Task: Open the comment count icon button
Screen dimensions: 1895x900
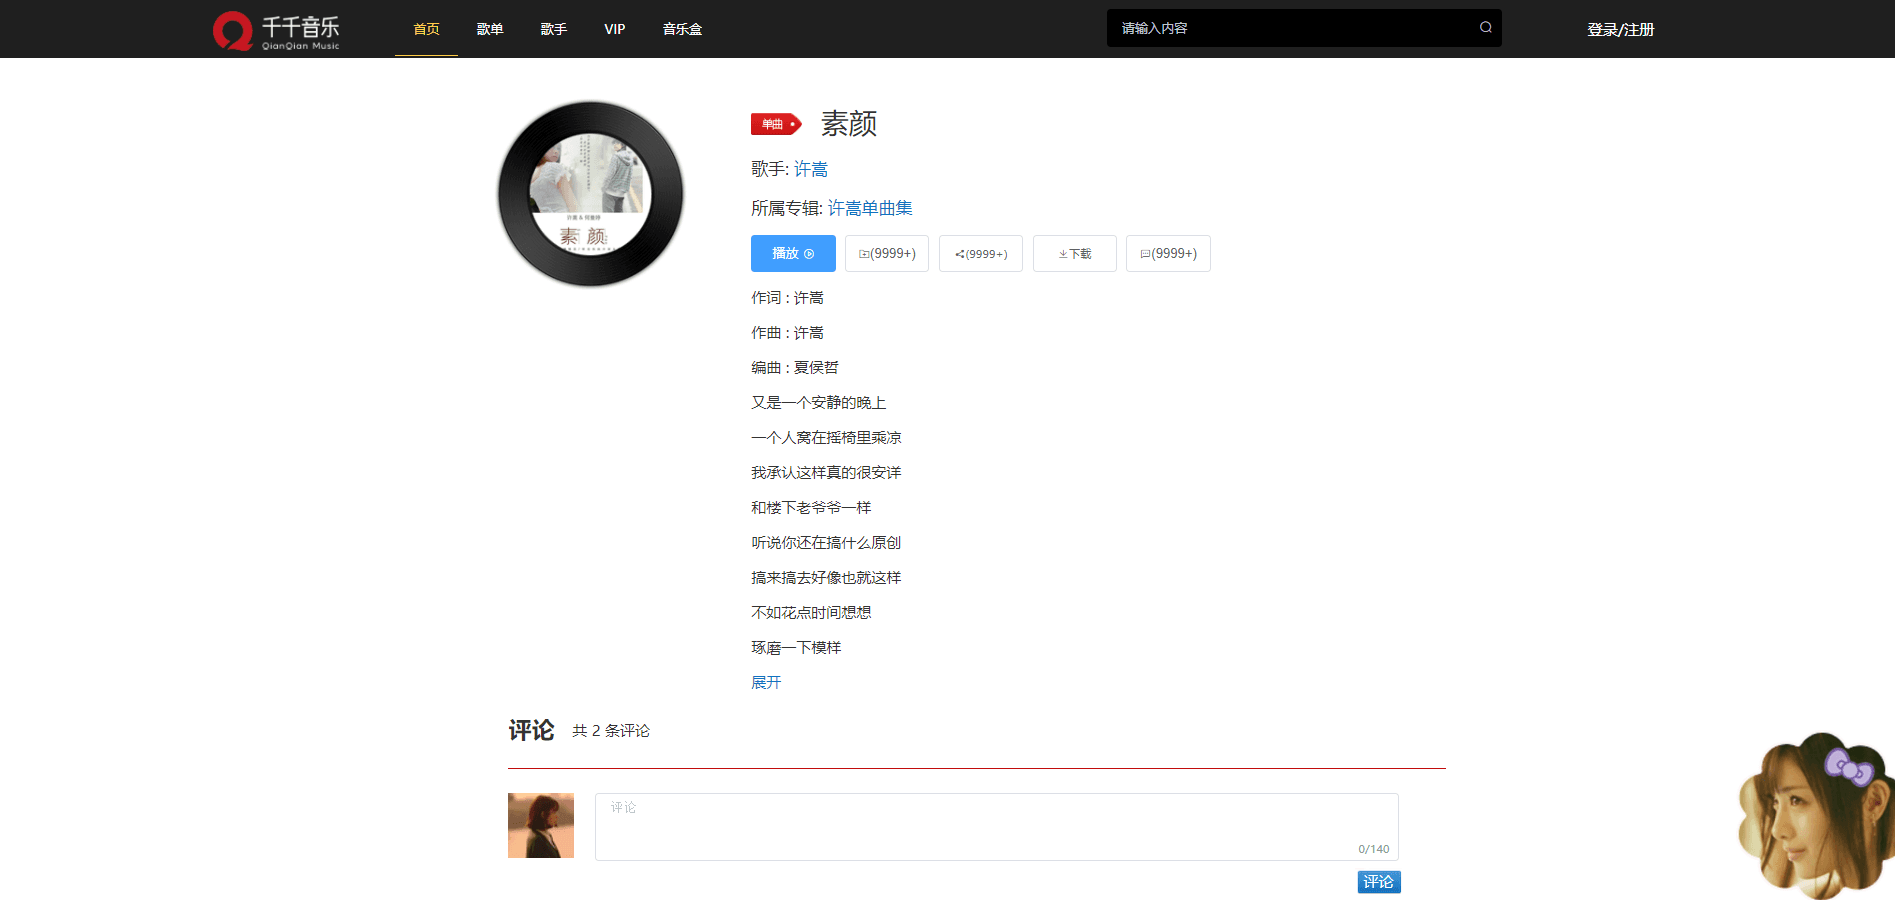Action: (x=1144, y=253)
